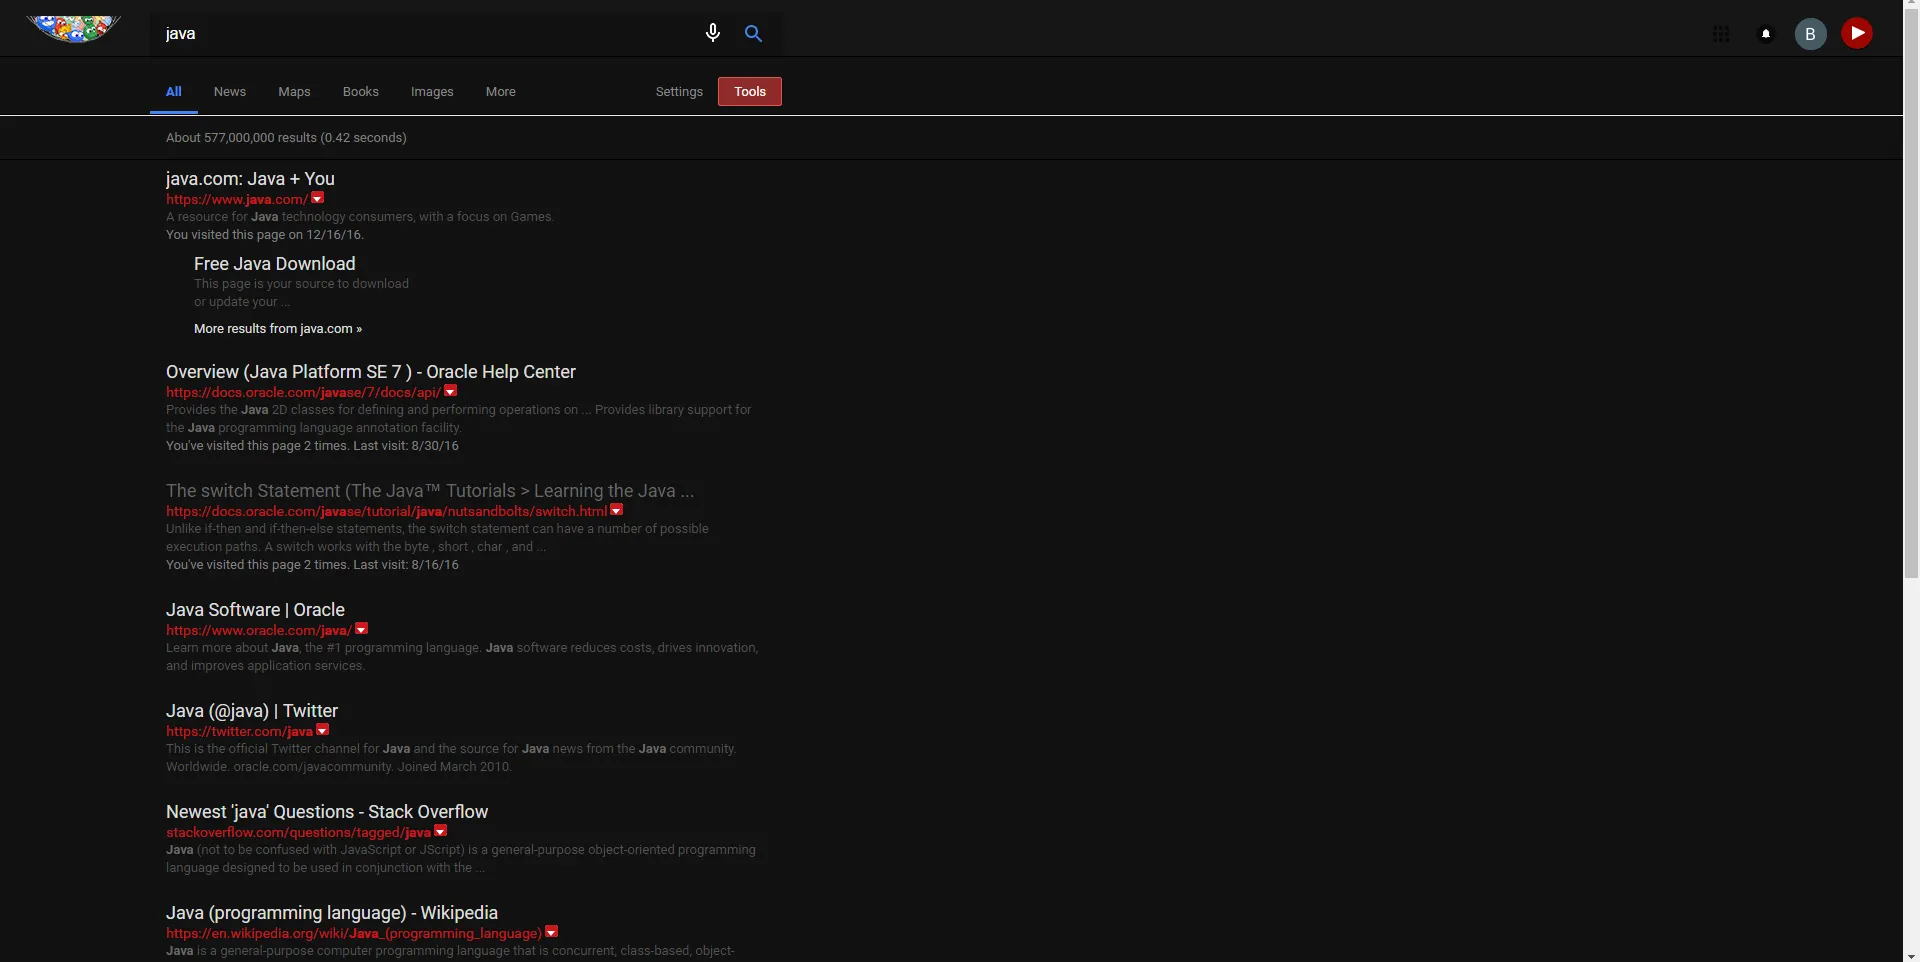The image size is (1920, 962).
Task: Open Overview (Java Platform SE 7) result
Action: (371, 372)
